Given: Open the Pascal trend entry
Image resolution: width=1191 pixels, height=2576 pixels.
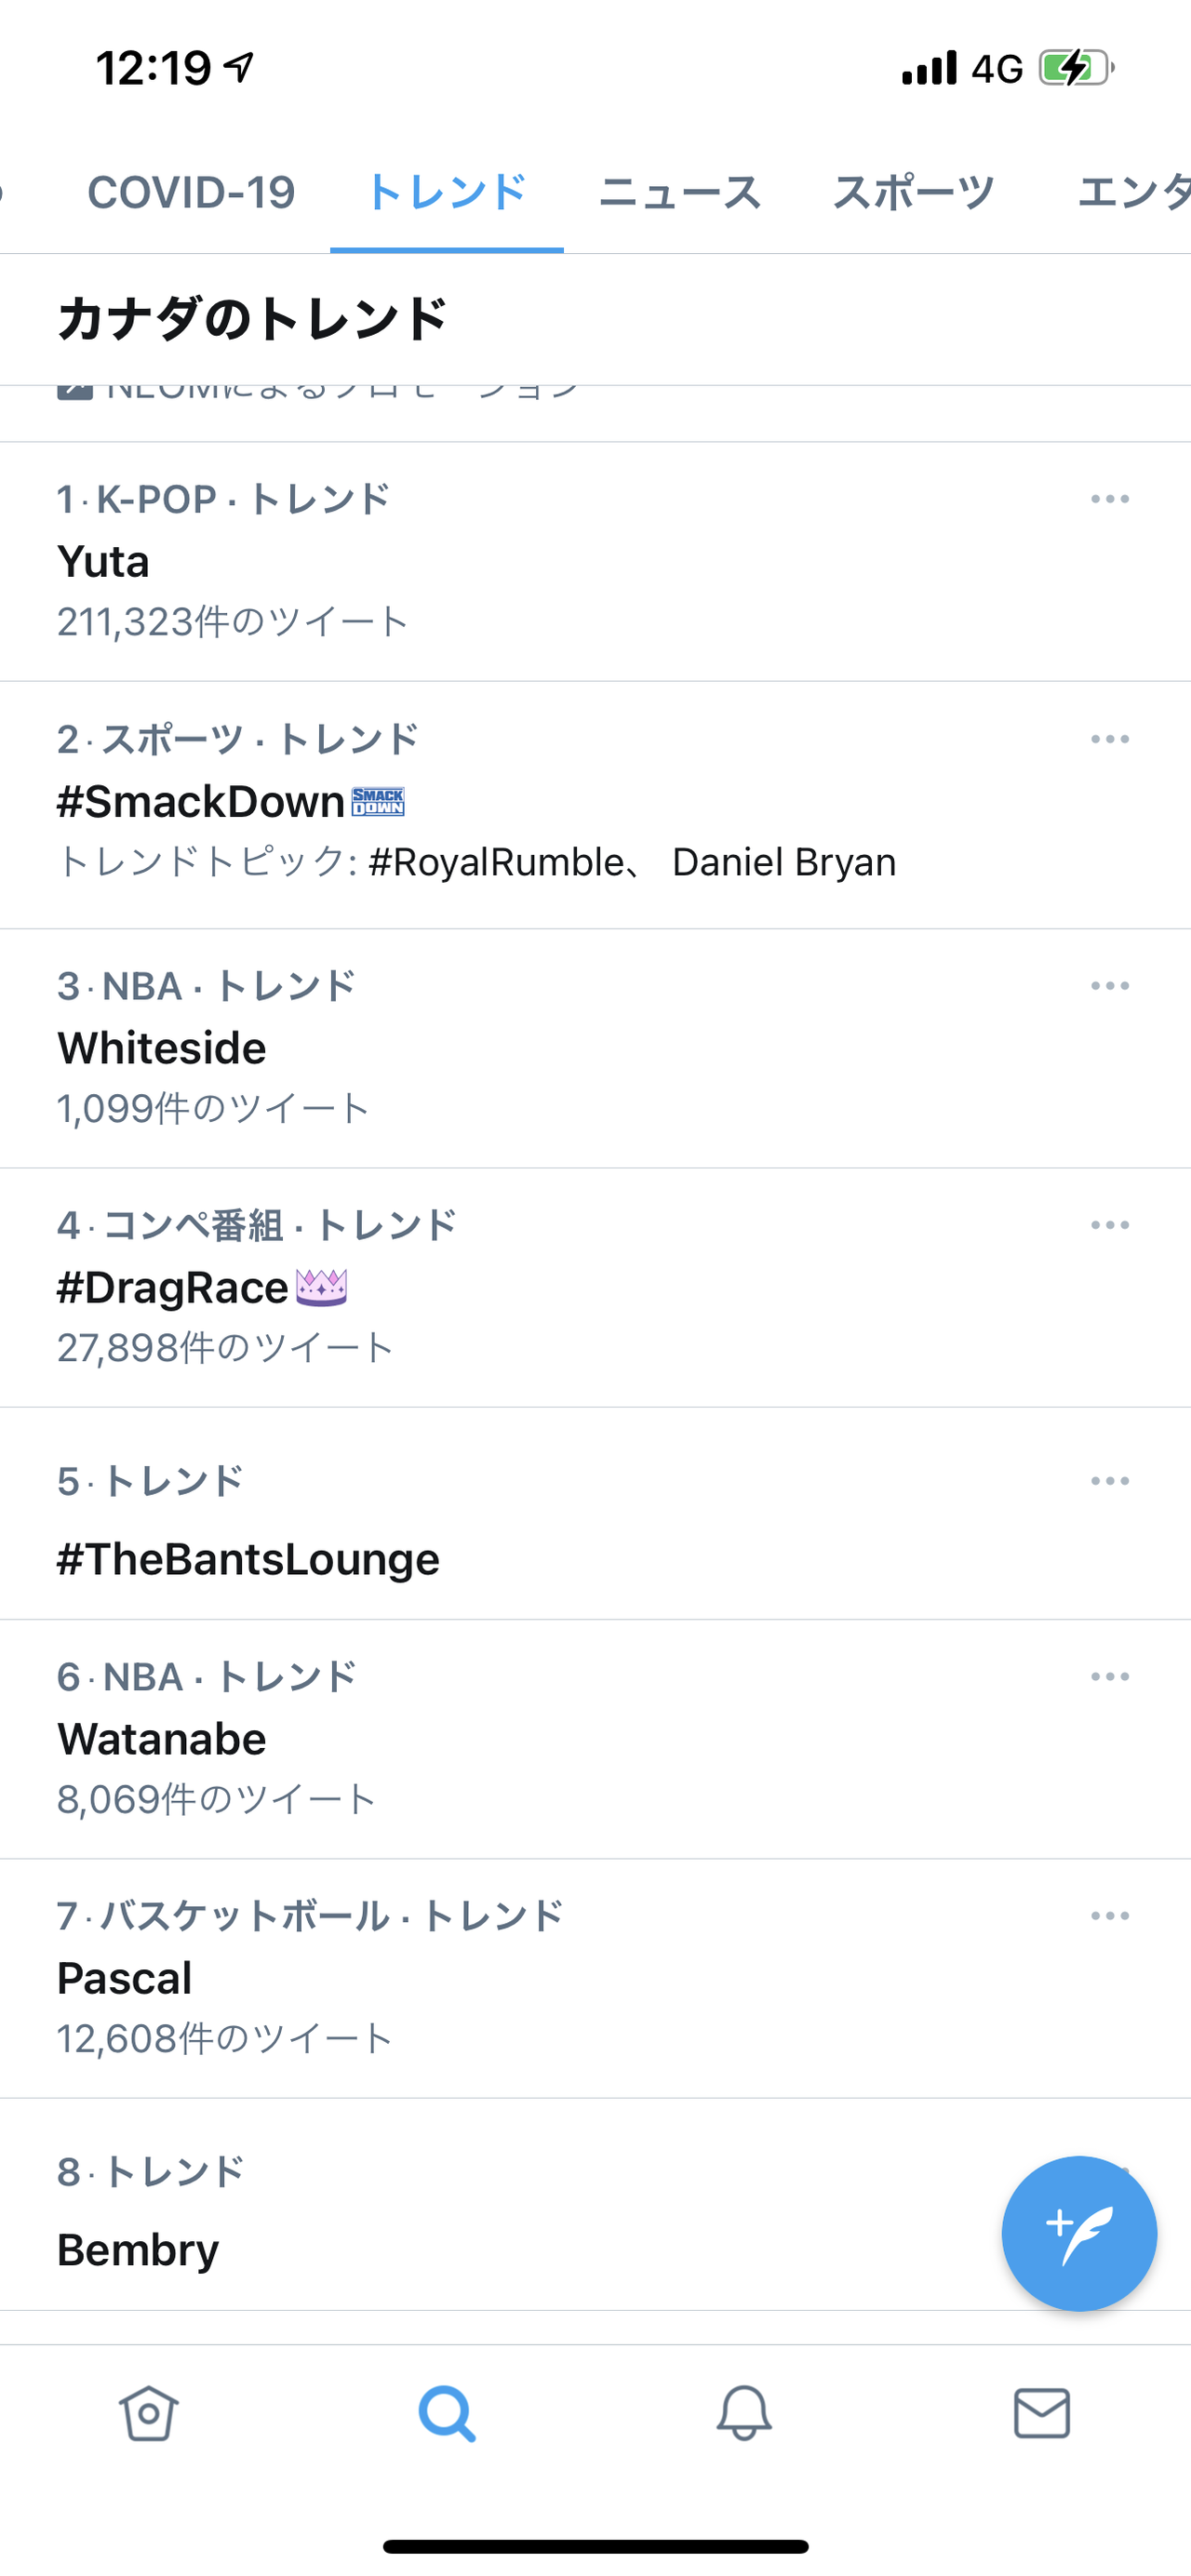Looking at the screenshot, I should coord(124,1978).
